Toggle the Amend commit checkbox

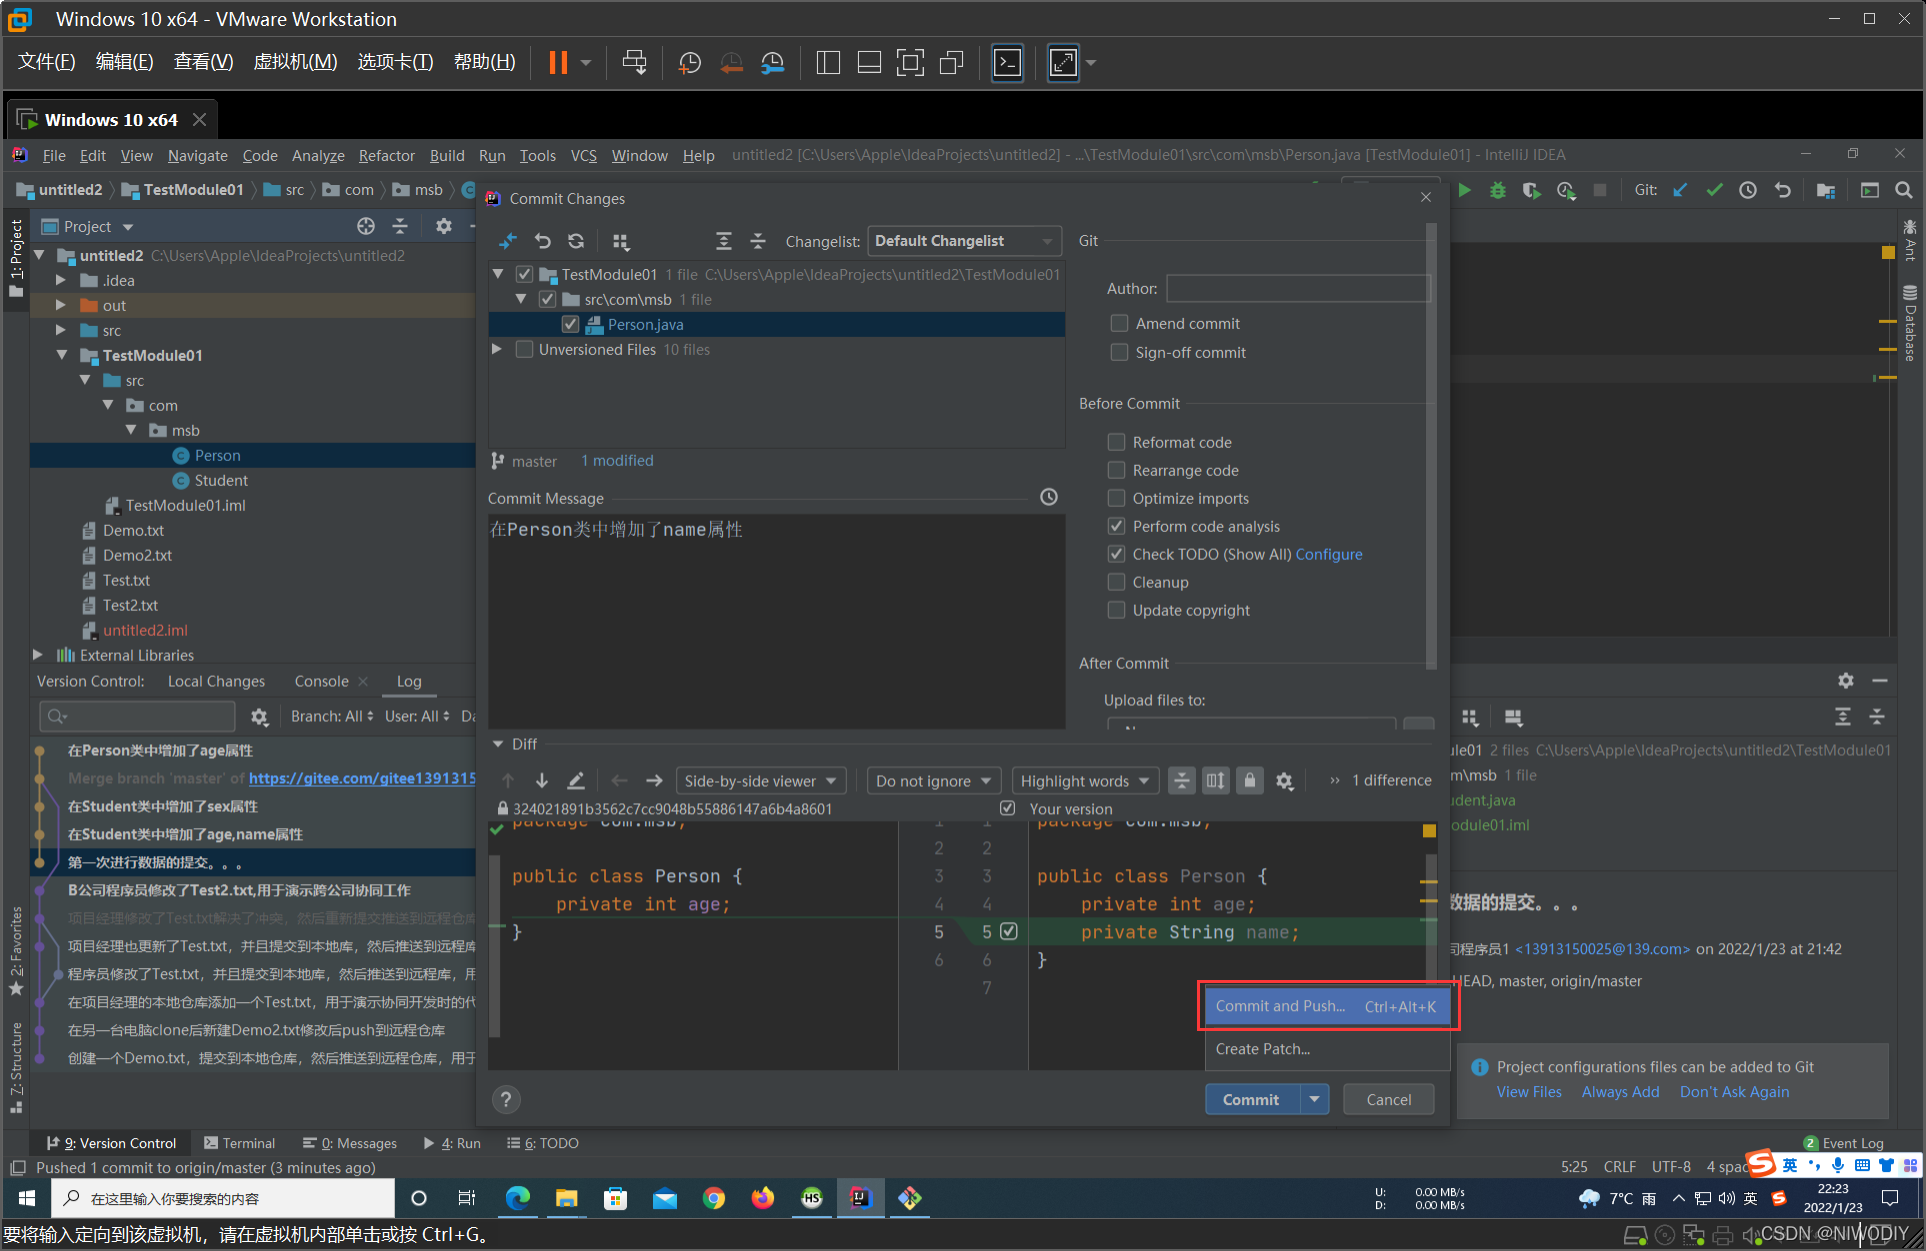click(1116, 323)
